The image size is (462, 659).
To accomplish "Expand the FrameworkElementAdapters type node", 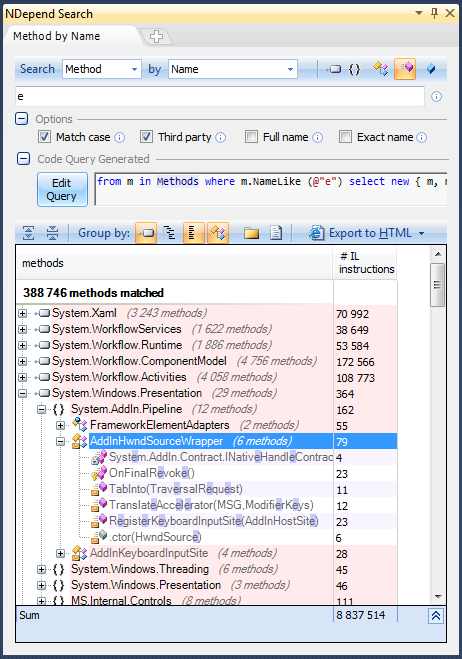I will point(61,425).
